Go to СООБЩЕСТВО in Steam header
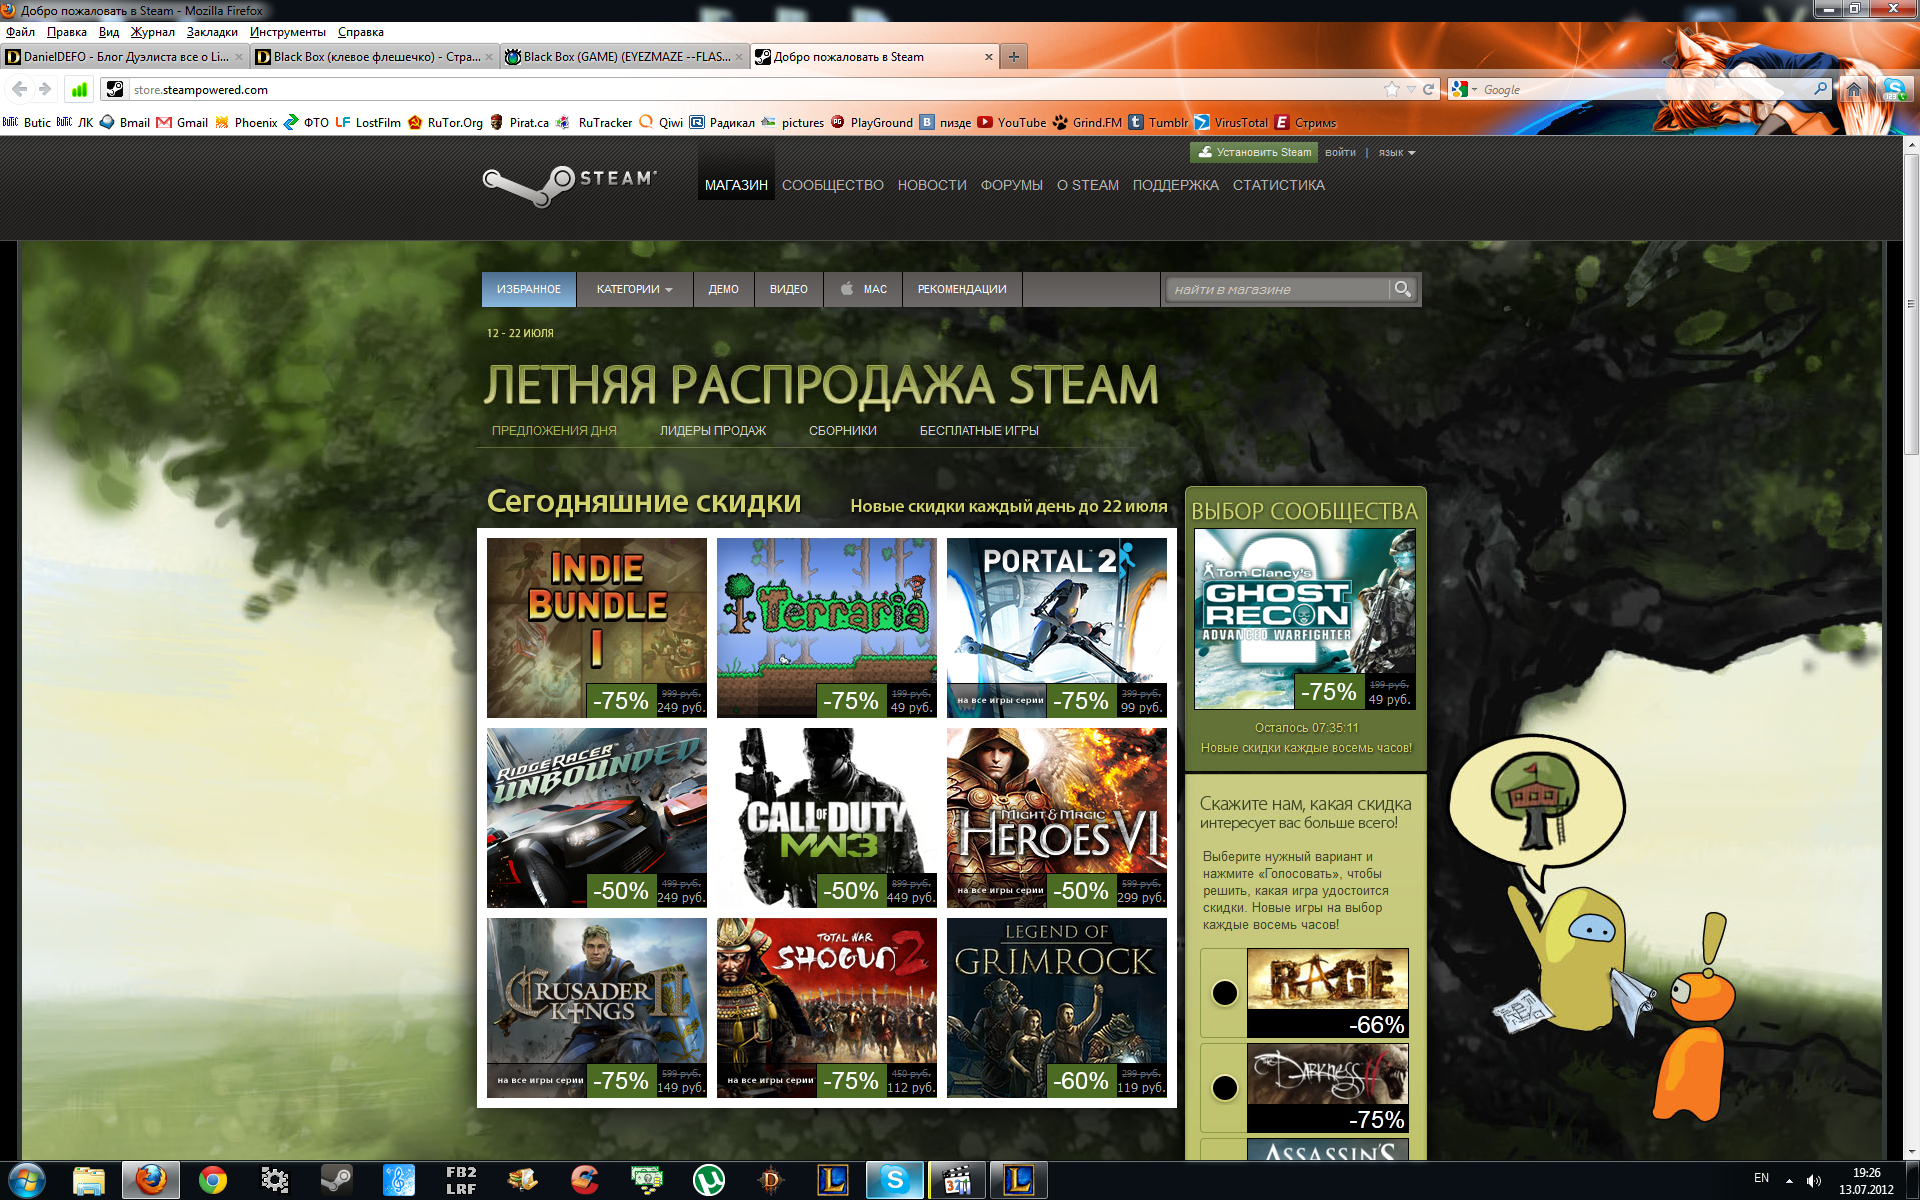This screenshot has height=1200, width=1920. click(x=832, y=185)
